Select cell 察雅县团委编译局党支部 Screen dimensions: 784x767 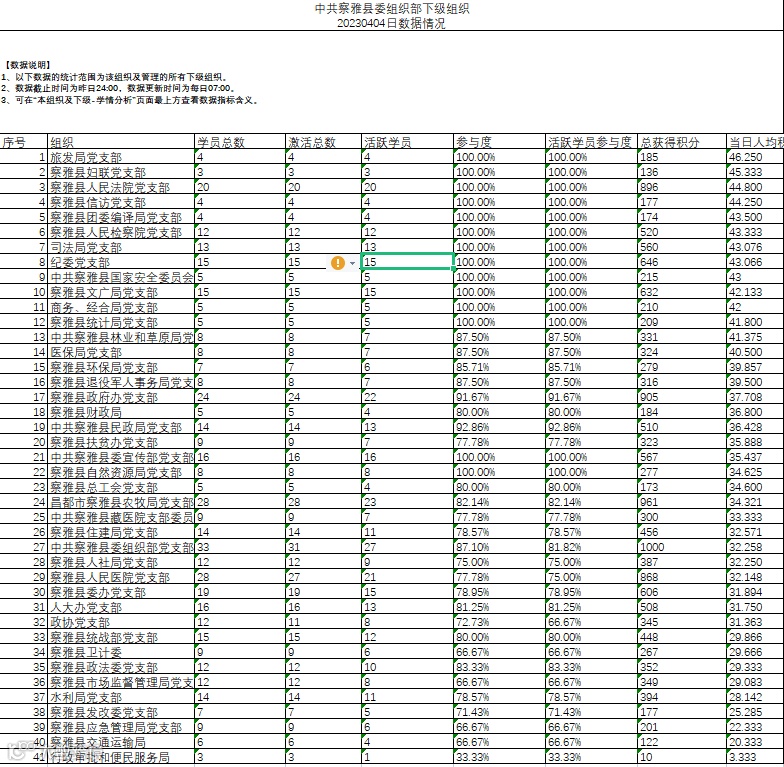click(x=121, y=217)
